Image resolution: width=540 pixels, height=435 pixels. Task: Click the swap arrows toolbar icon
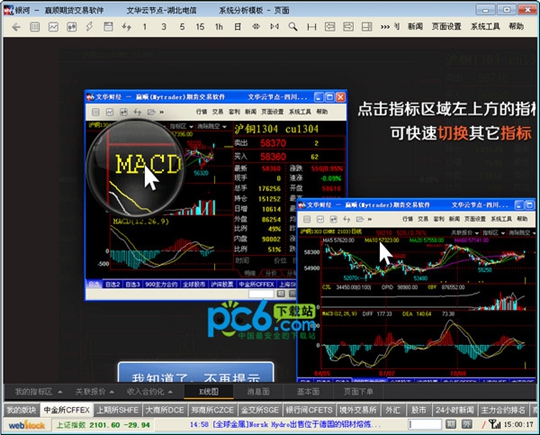coord(126,27)
